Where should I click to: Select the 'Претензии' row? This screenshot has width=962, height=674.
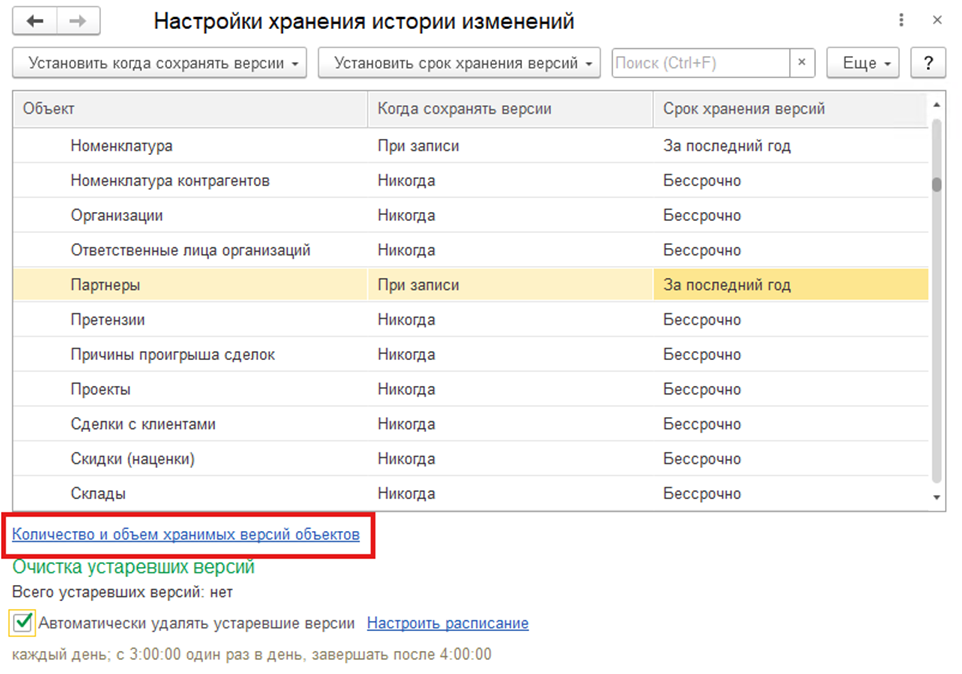471,320
